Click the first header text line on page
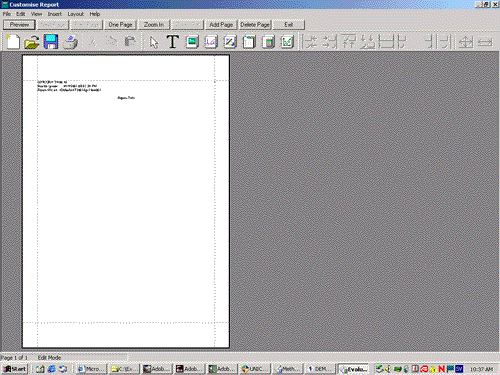This screenshot has width=500, height=375. pos(52,82)
